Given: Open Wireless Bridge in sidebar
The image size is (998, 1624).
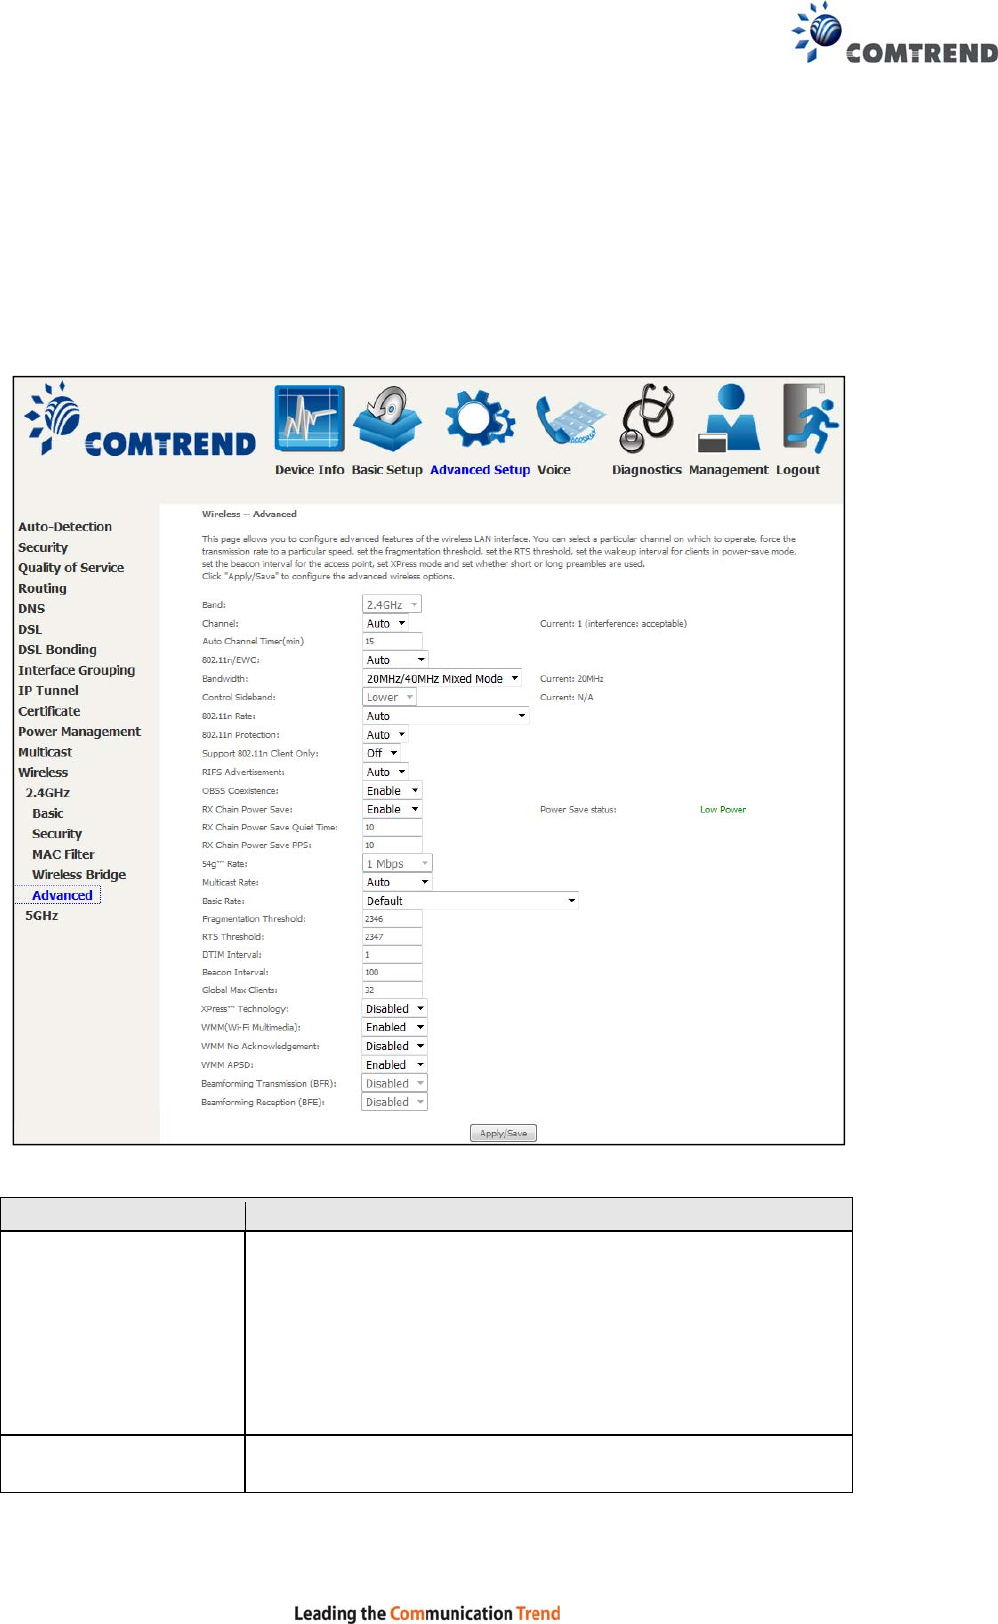Looking at the screenshot, I should coord(79,875).
